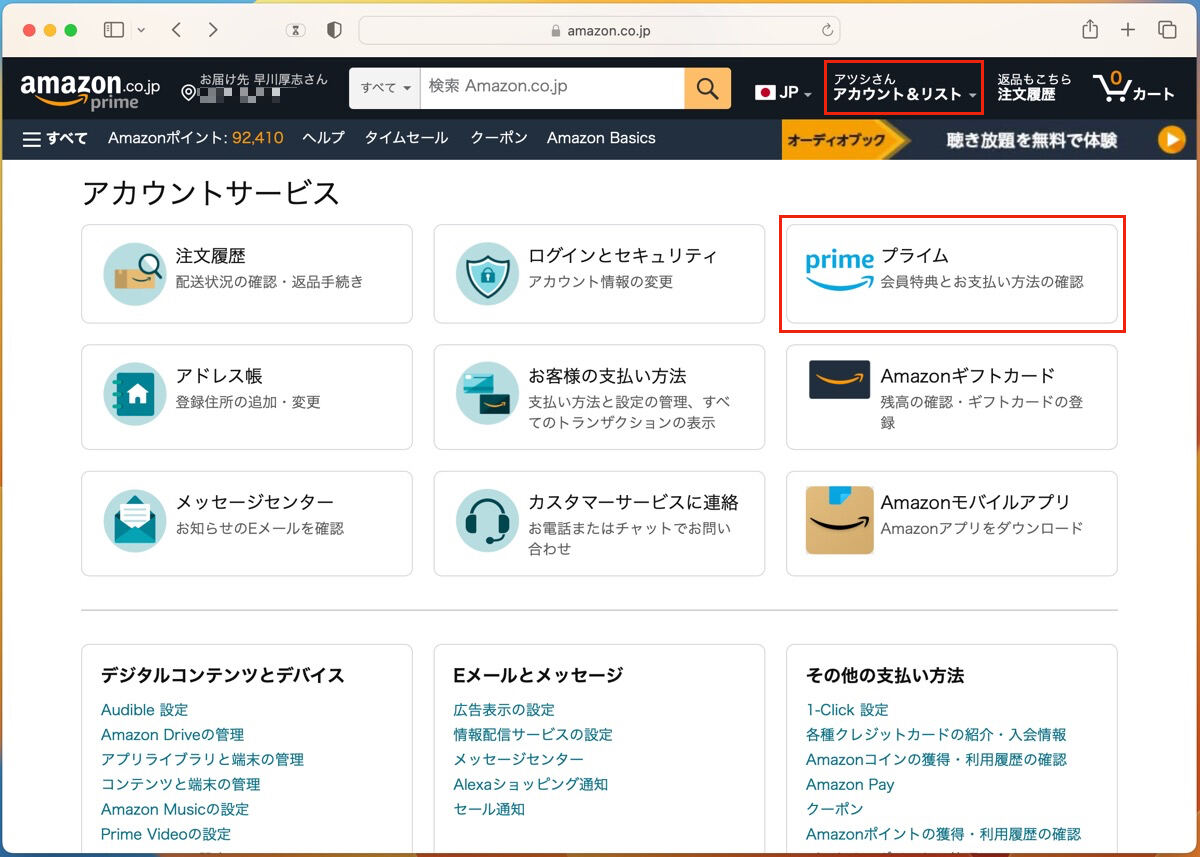Click the Amazon.co.jp prime logo
Image resolution: width=1200 pixels, height=857 pixels.
click(89, 91)
